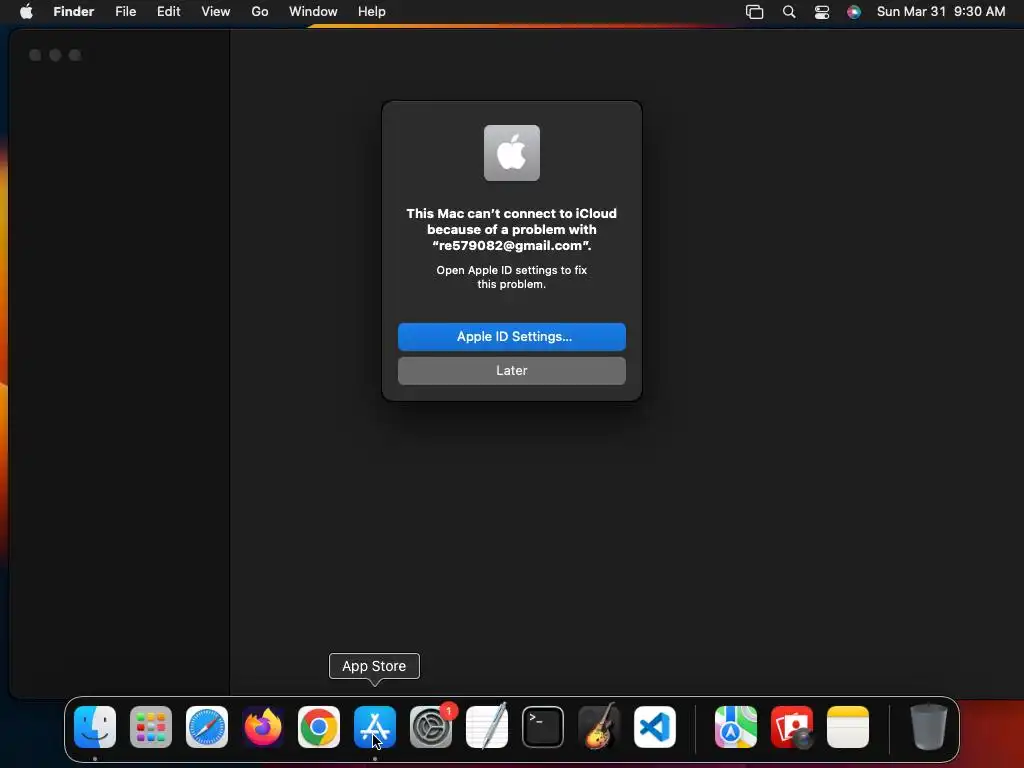Open the Go menu
Screen dimensions: 1024x768
click(260, 12)
